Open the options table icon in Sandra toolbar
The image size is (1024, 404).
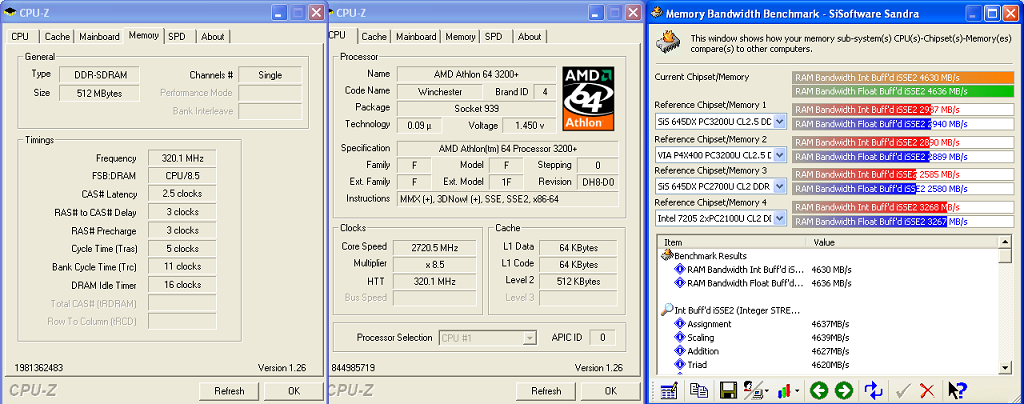[668, 390]
